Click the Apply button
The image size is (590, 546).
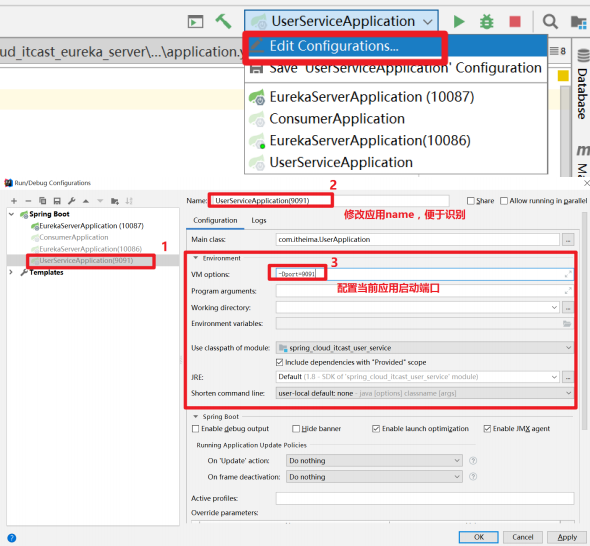[x=567, y=537]
